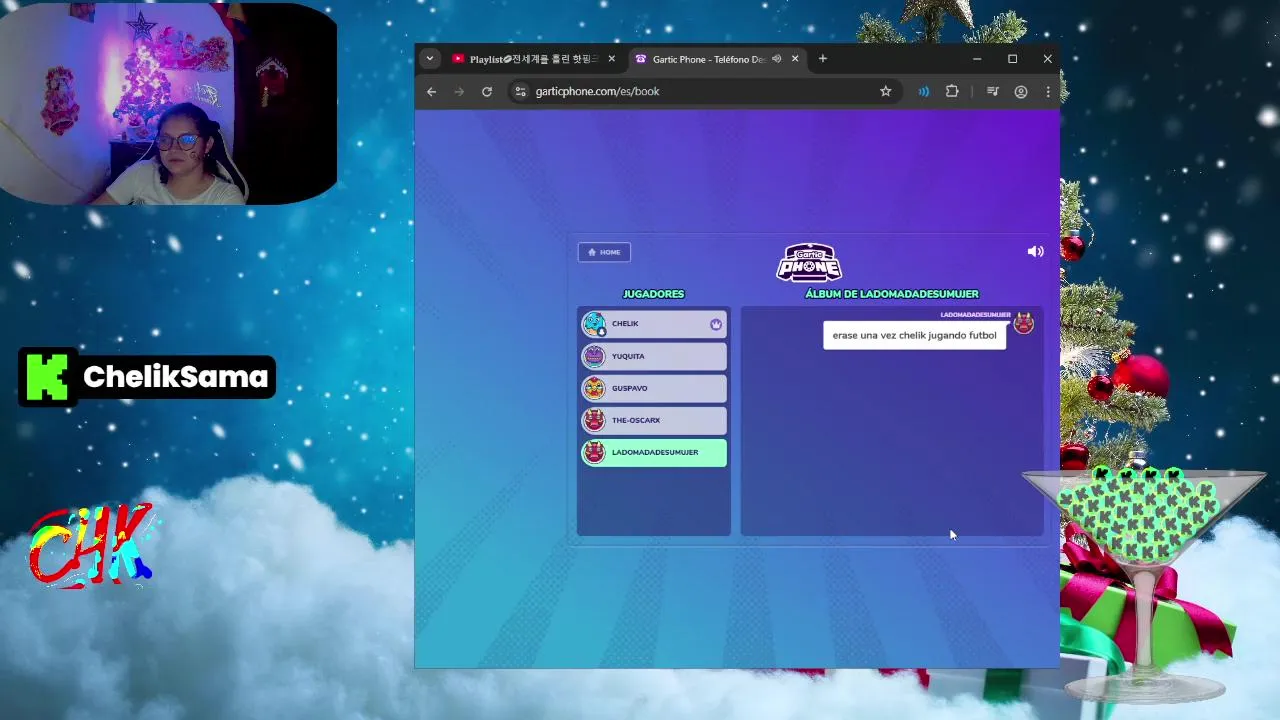The width and height of the screenshot is (1280, 720).
Task: Select player THE-OSCARX in the list
Action: tap(653, 420)
